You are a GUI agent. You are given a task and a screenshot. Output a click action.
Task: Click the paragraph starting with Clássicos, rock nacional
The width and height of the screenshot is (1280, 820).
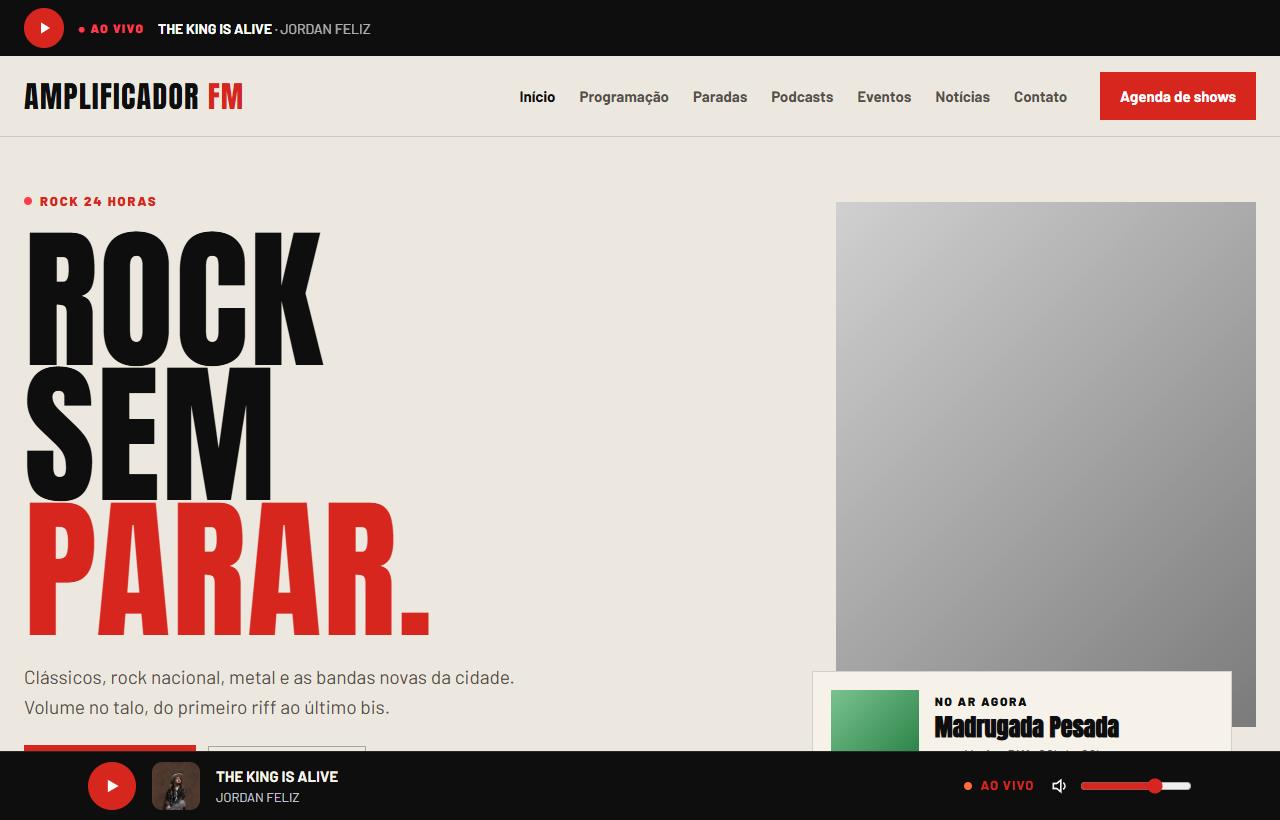click(x=269, y=692)
